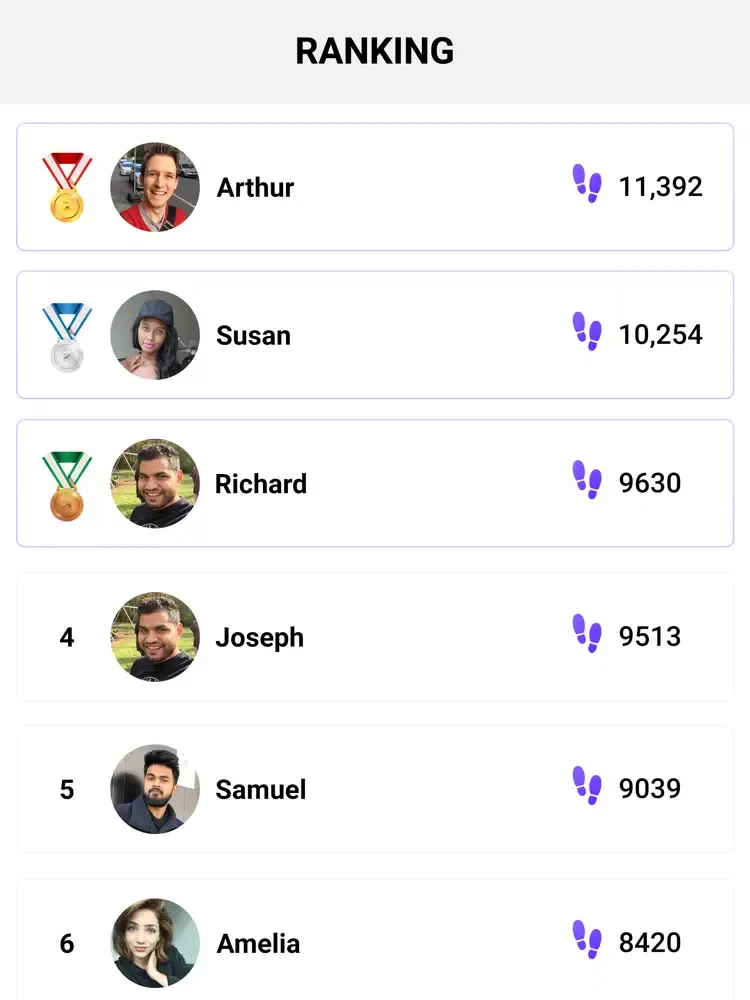
Task: Open Susan's profile photo
Action: [x=155, y=335]
